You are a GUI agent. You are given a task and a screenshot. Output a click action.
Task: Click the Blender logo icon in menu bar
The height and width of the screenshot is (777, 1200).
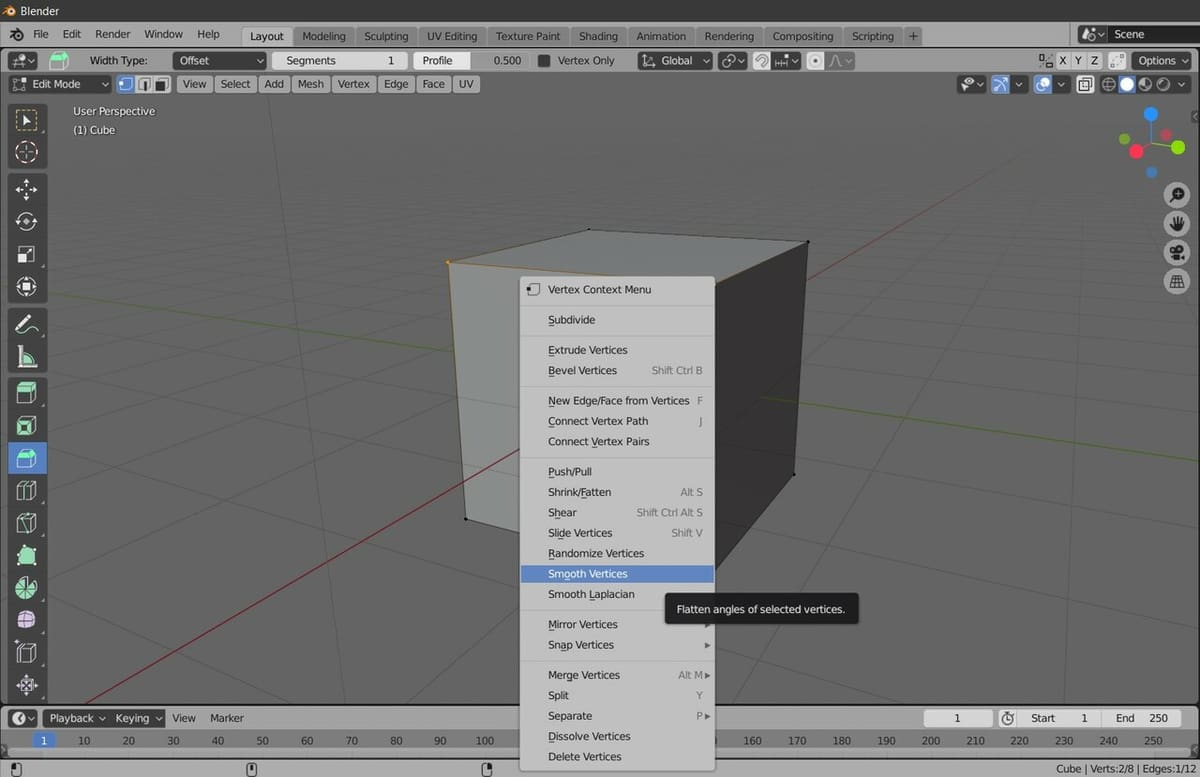pyautogui.click(x=17, y=34)
